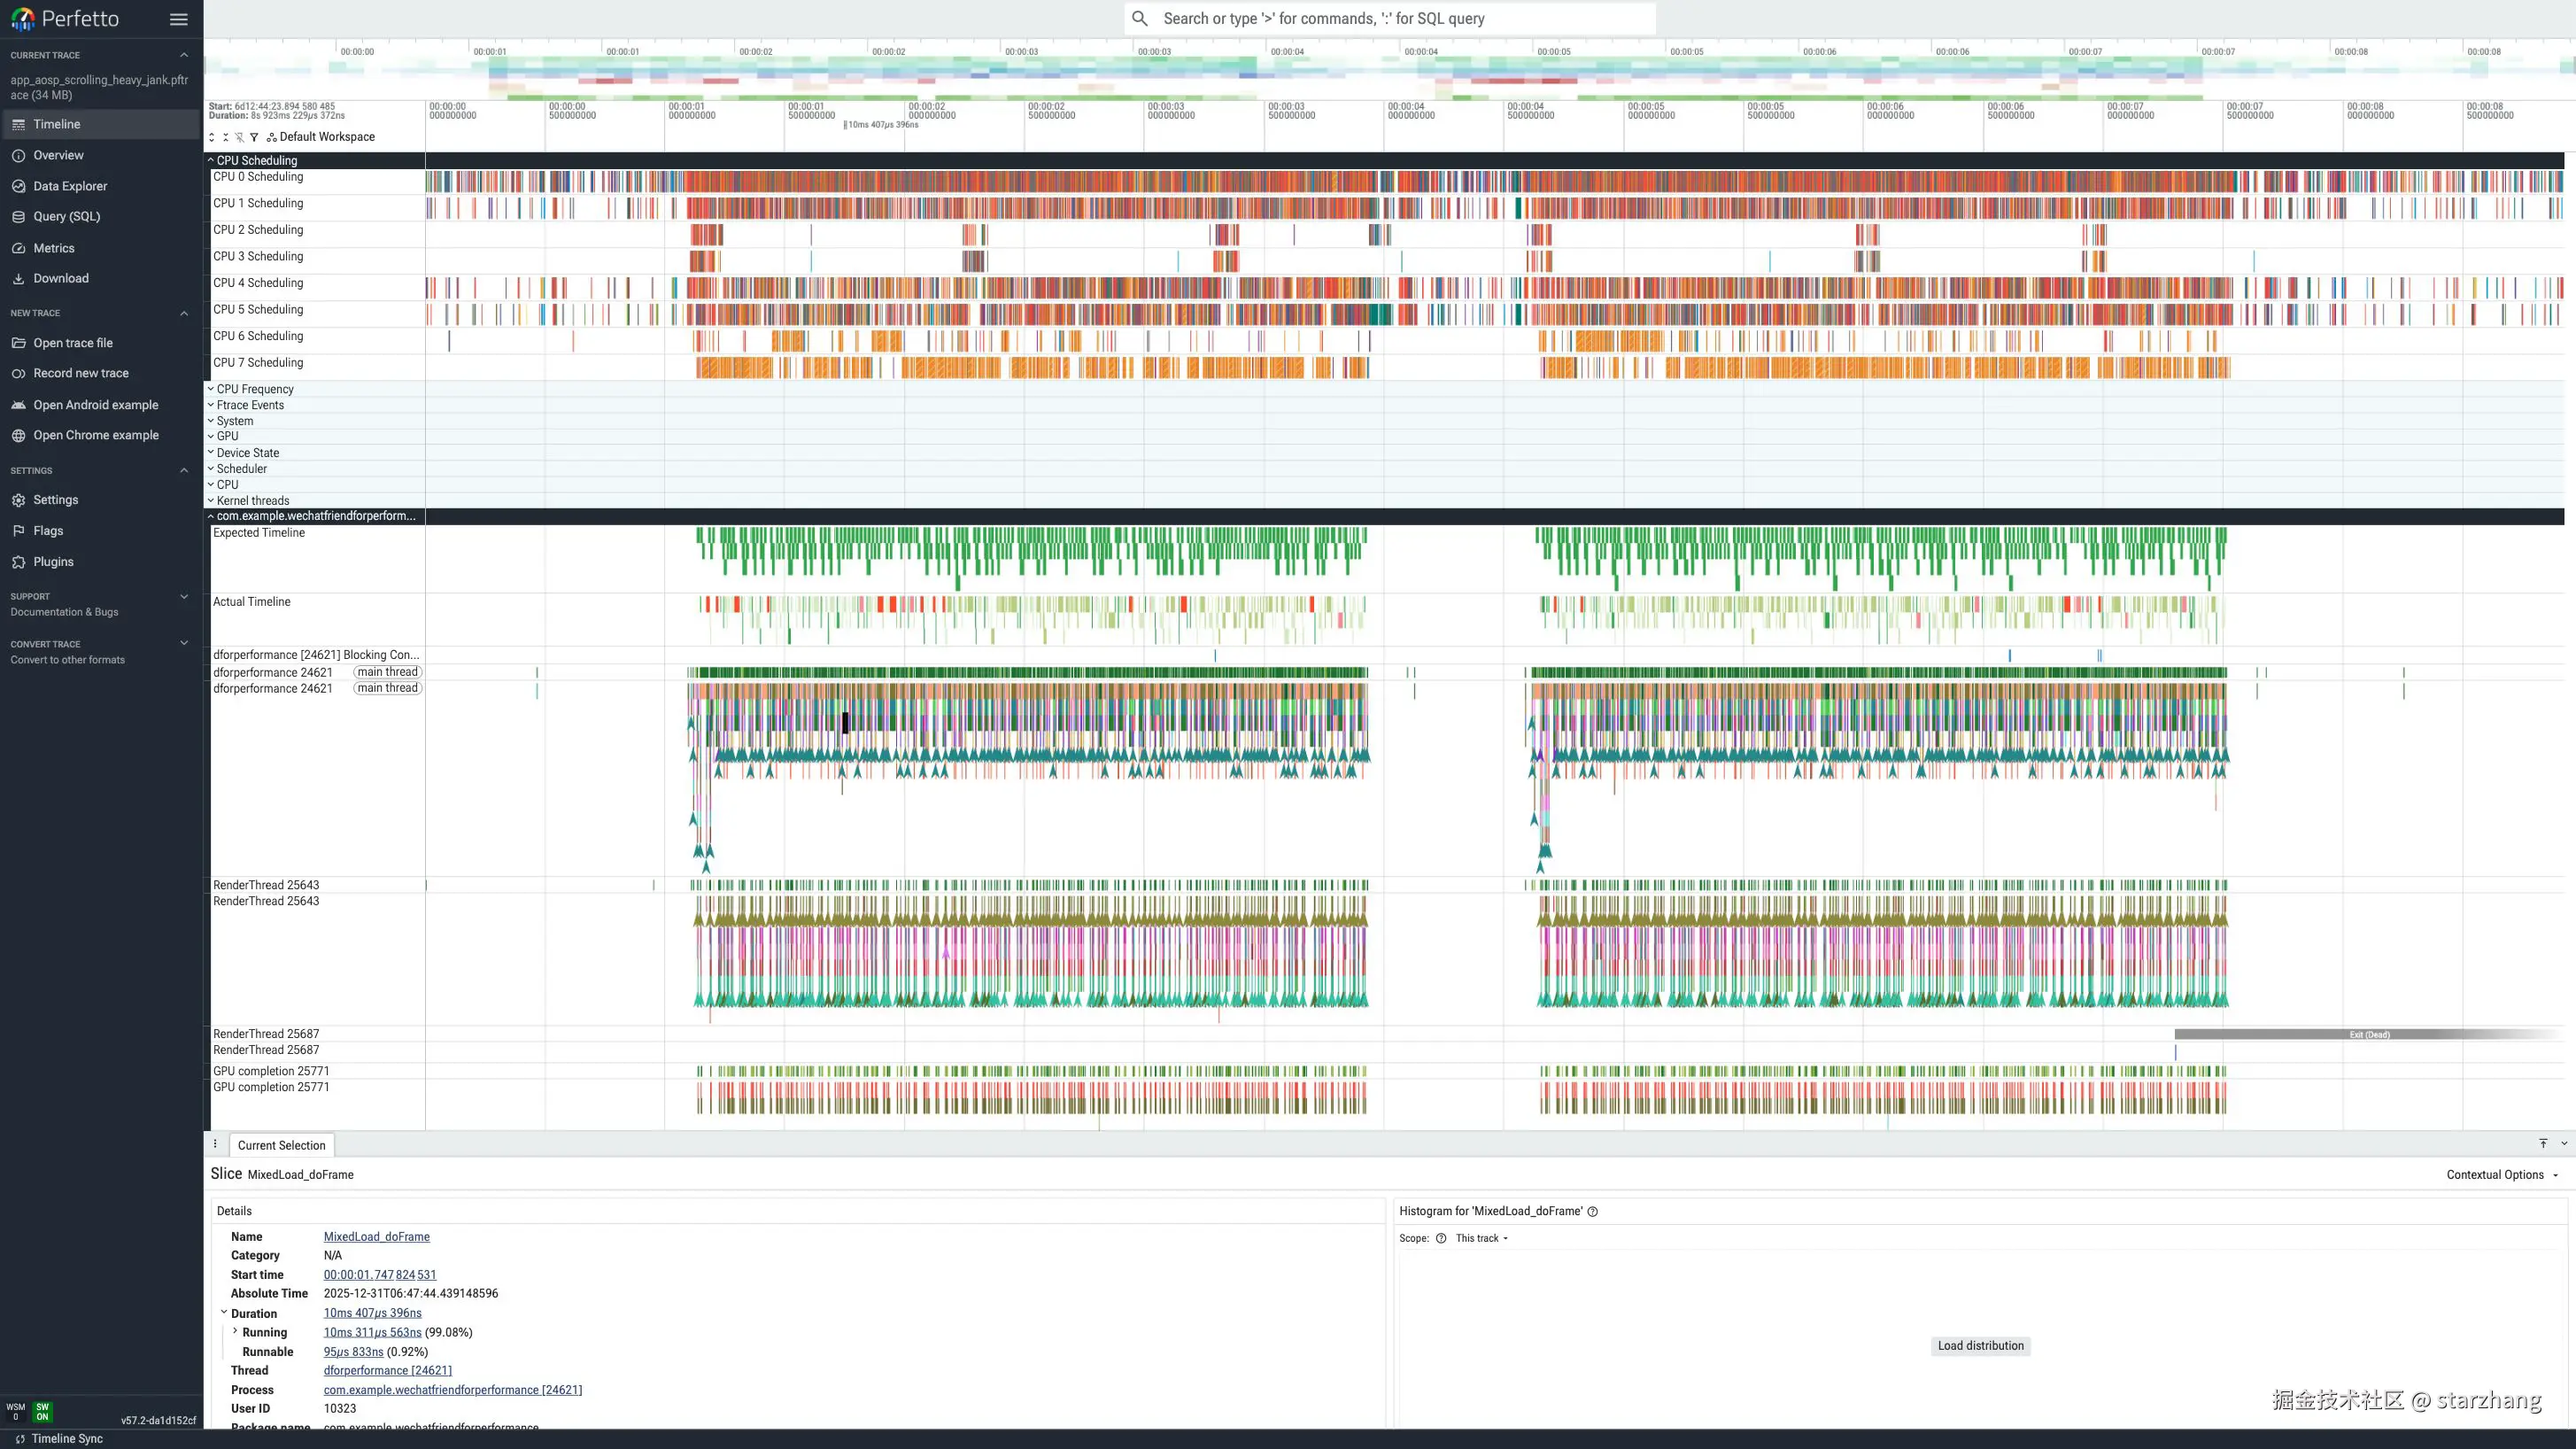
Task: Click the com.example.wechatfriendforperformance [24621] process link
Action: (x=452, y=1390)
